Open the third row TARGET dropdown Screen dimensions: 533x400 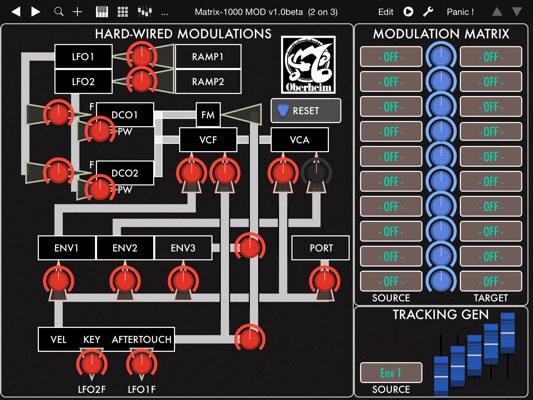[491, 106]
